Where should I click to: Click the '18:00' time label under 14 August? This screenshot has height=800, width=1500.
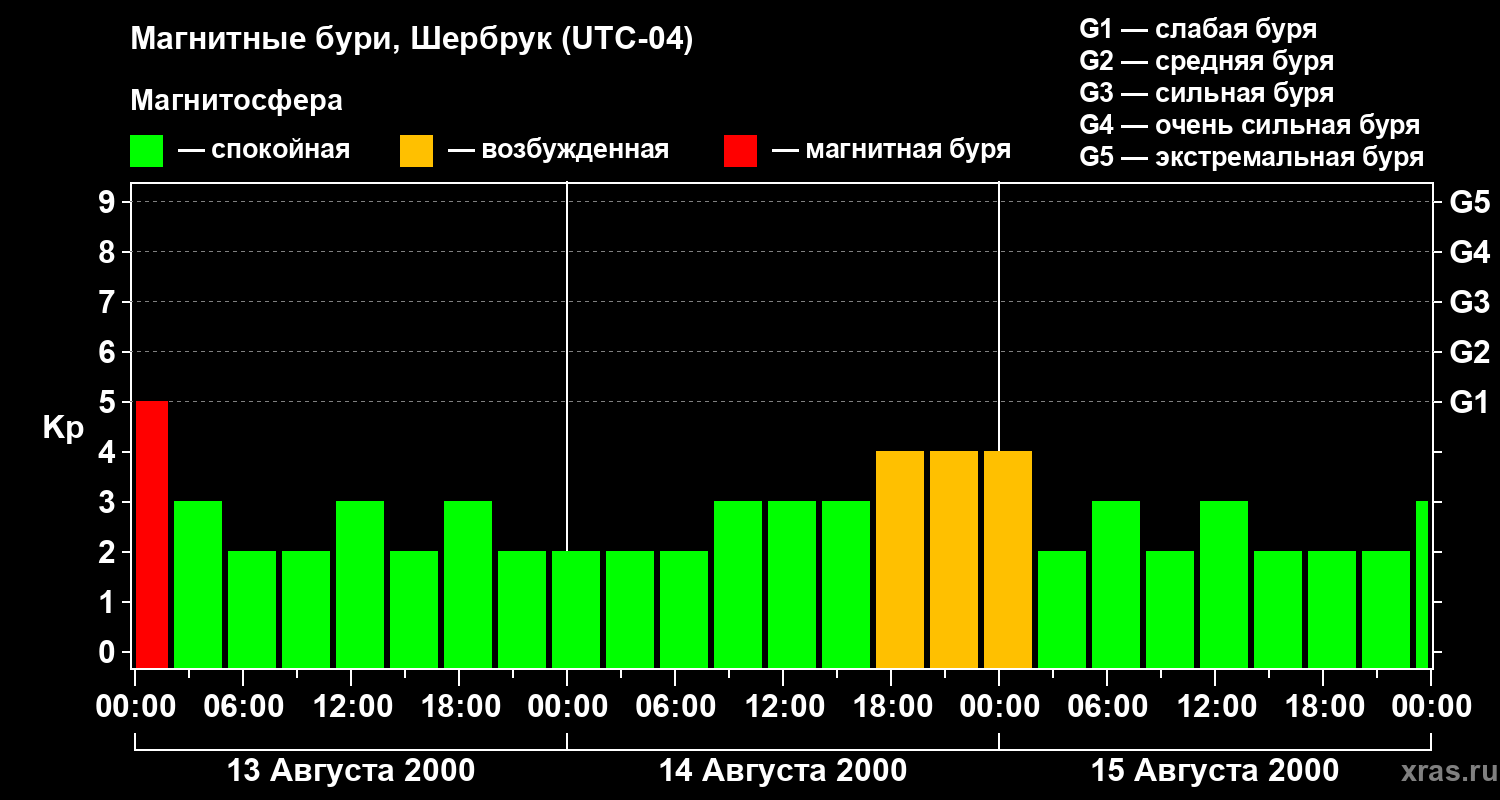pyautogui.click(x=891, y=707)
